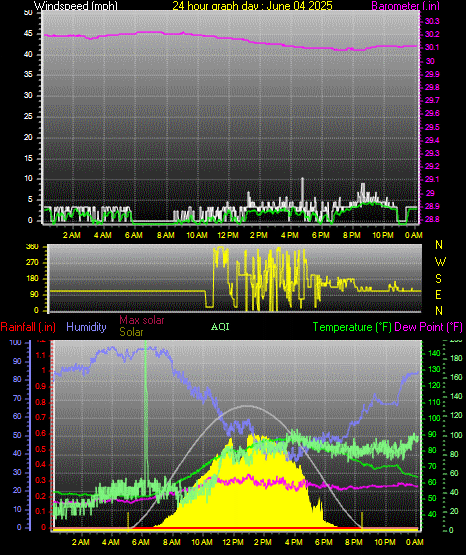This screenshot has height=555, width=466.
Task: Click '360' on the wind direction scale
Action: pos(32,247)
